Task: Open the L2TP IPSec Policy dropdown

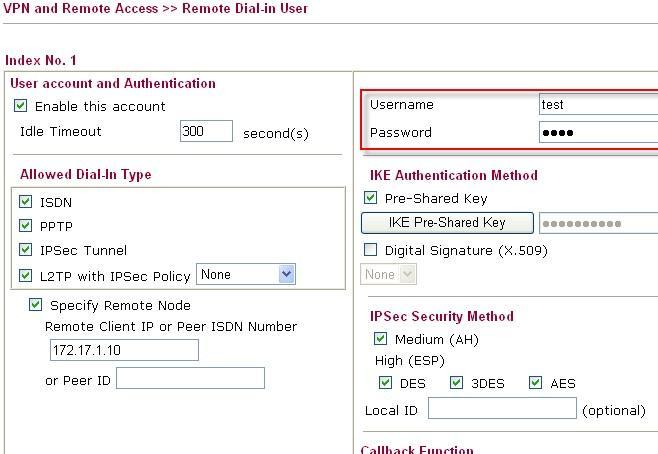Action: [x=246, y=274]
